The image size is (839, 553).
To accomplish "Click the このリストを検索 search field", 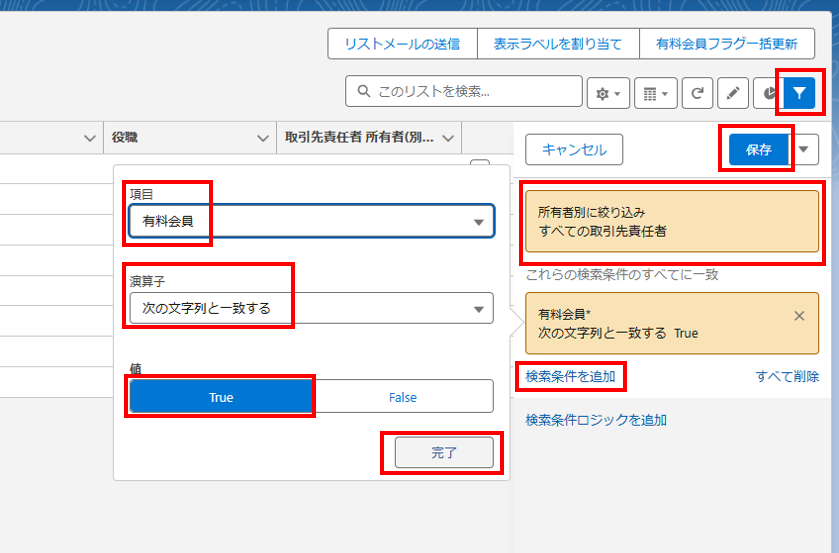I will 470,91.
